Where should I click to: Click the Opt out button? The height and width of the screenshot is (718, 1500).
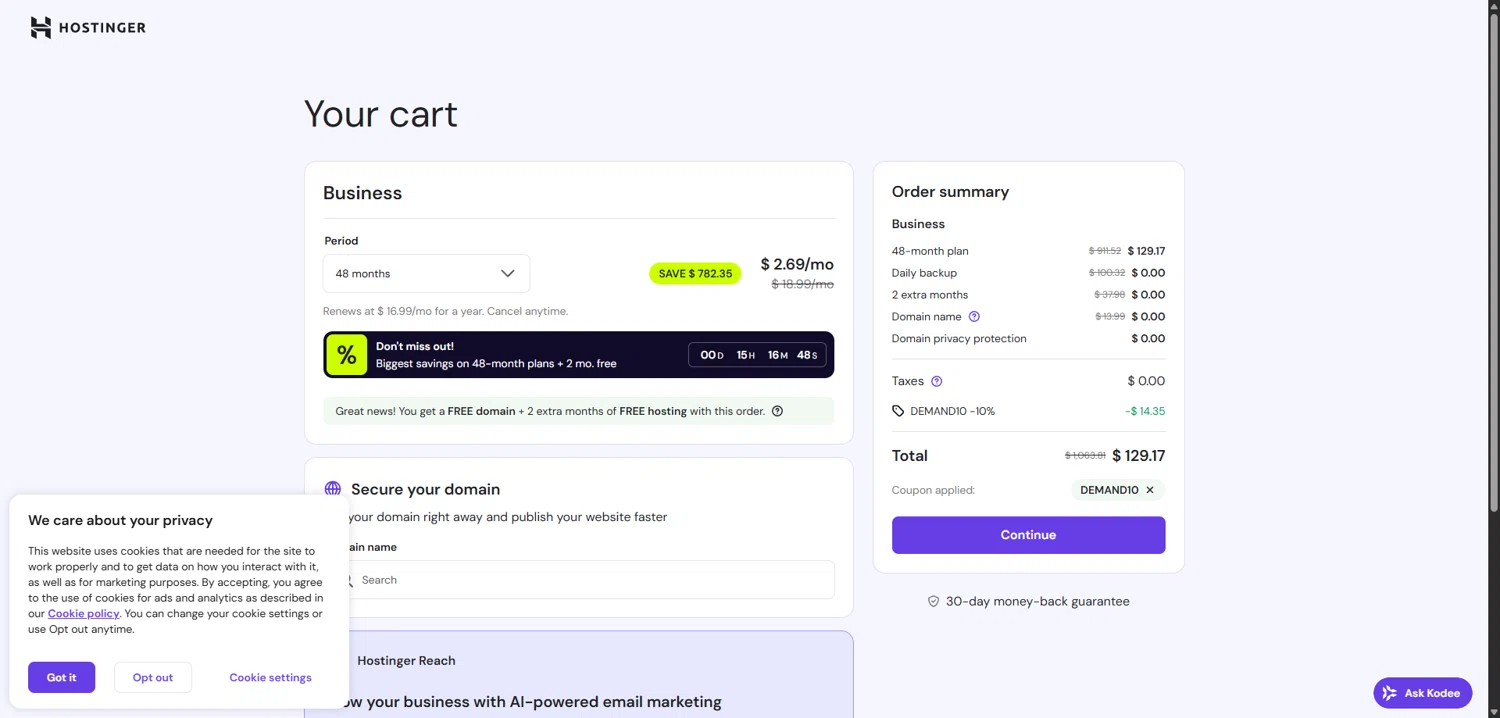[153, 677]
